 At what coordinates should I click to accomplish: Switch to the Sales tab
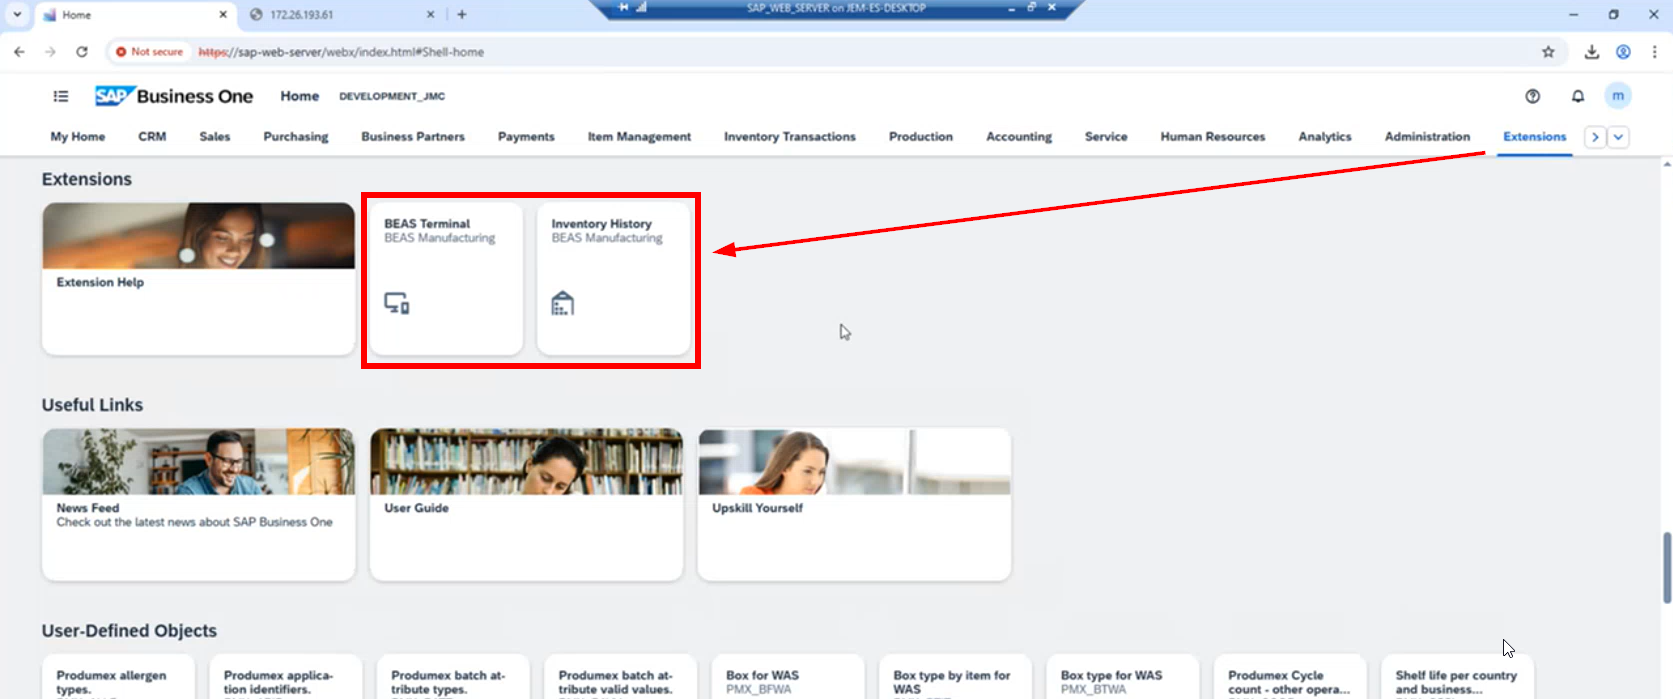(215, 137)
